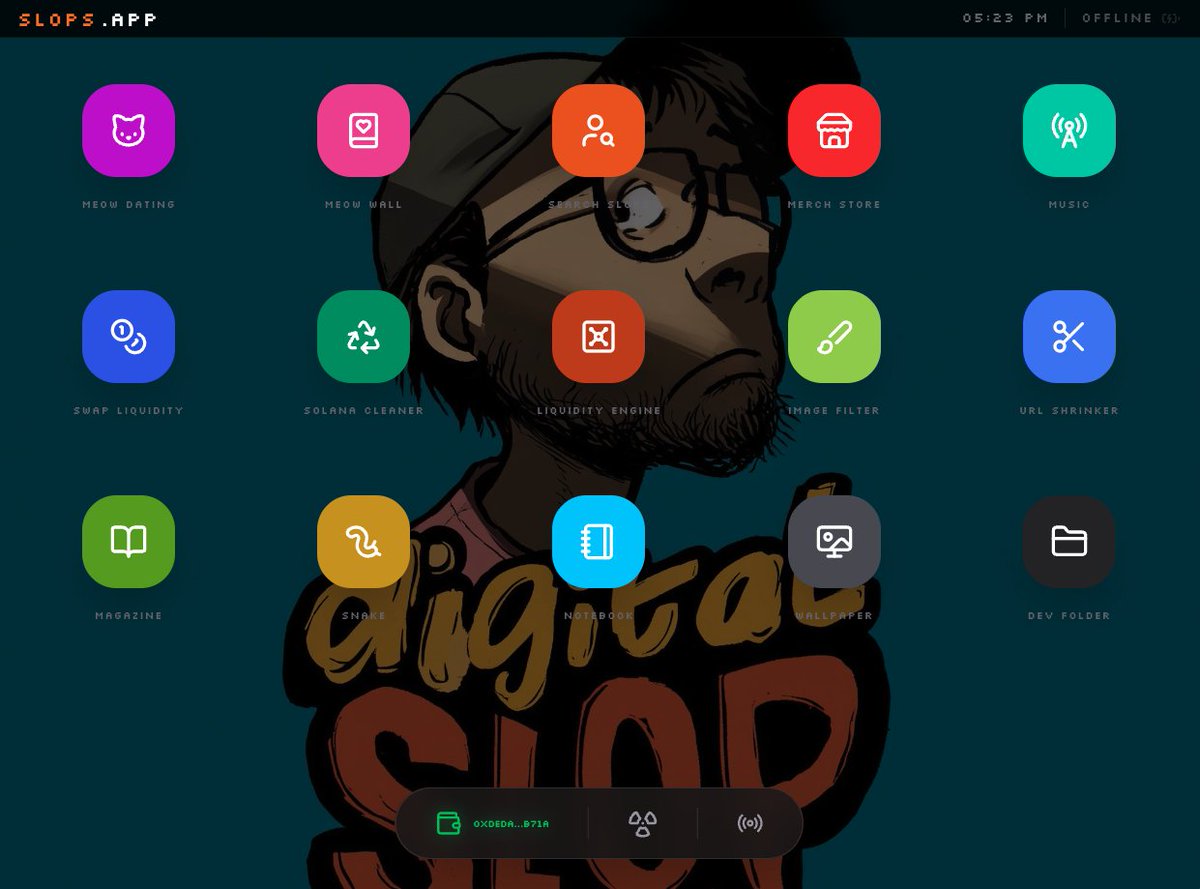Open the Meow Wall heart-book icon
The height and width of the screenshot is (889, 1200).
click(x=363, y=130)
